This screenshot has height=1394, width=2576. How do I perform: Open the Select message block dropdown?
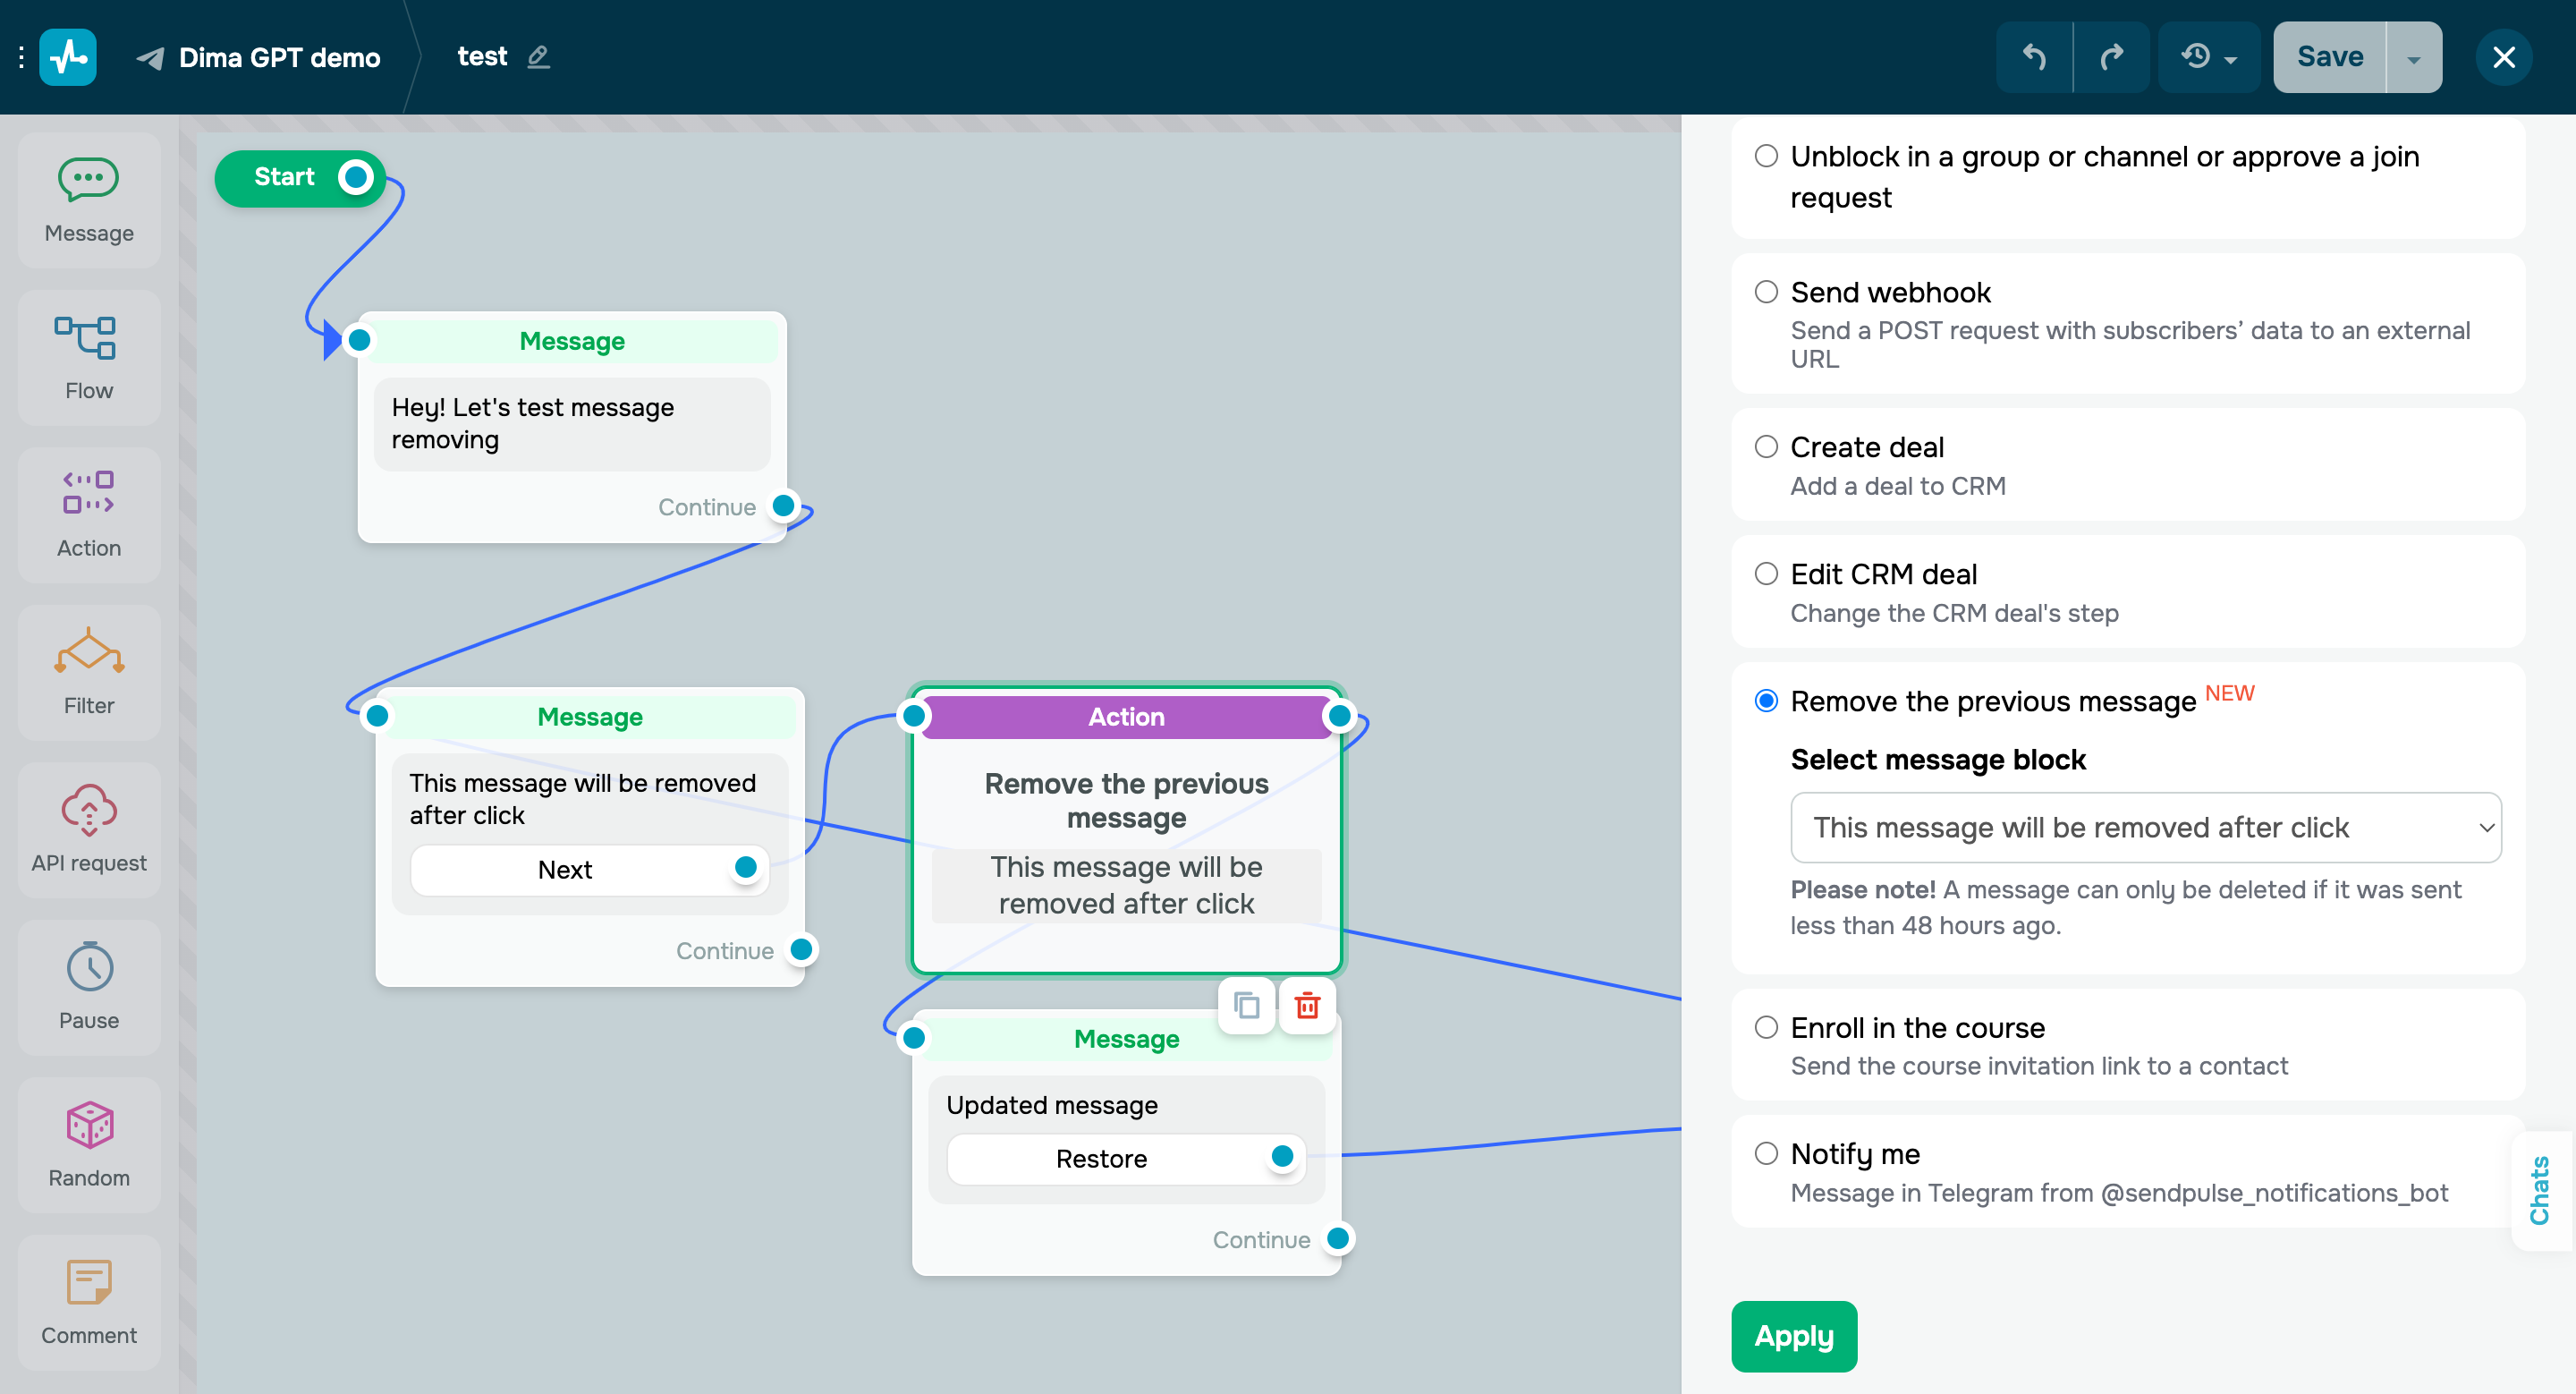tap(2144, 827)
